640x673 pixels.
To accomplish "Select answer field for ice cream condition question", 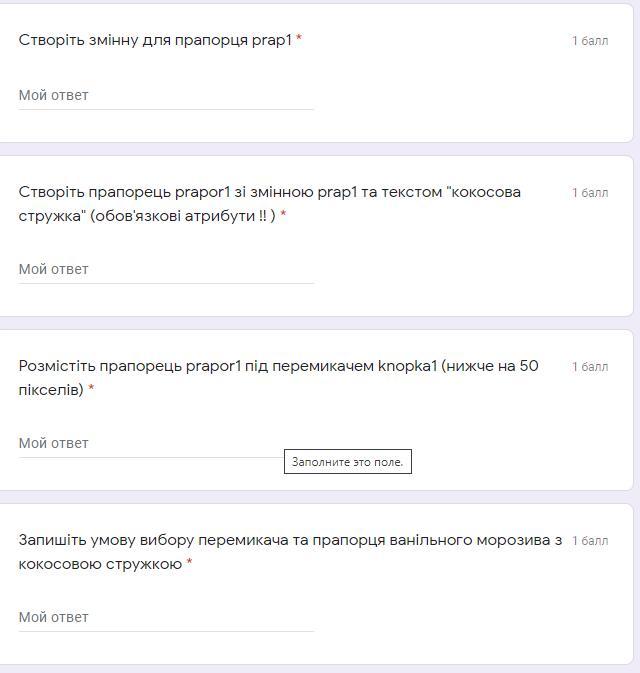I will click(x=166, y=617).
